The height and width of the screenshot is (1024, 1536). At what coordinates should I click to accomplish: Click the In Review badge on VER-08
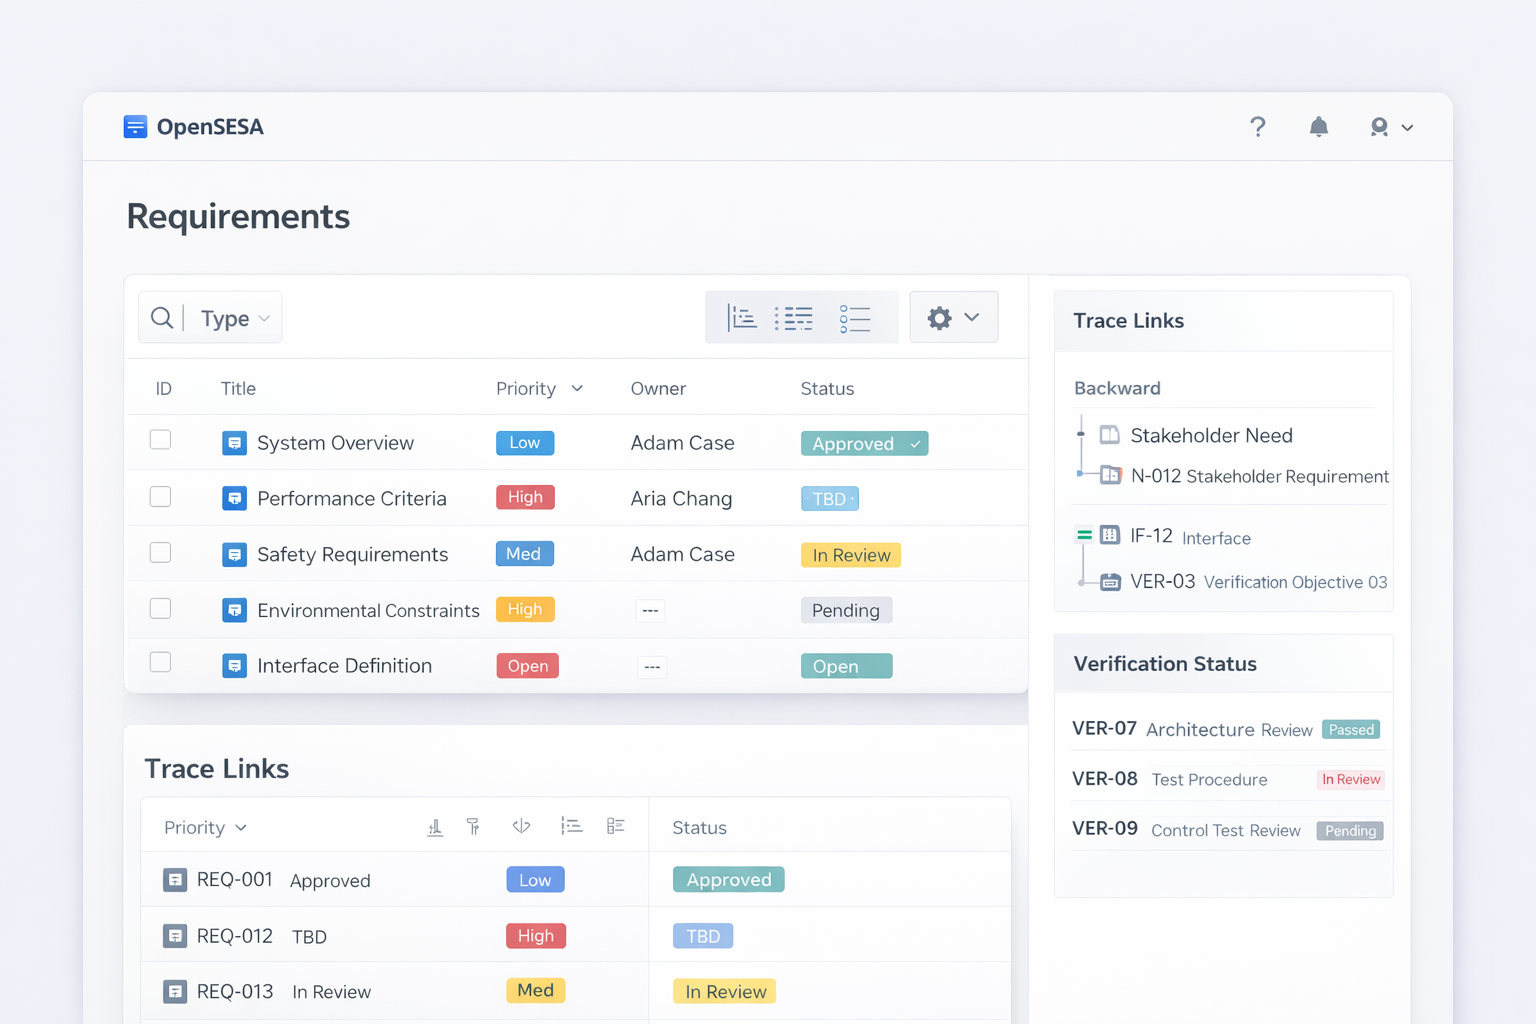pos(1351,779)
